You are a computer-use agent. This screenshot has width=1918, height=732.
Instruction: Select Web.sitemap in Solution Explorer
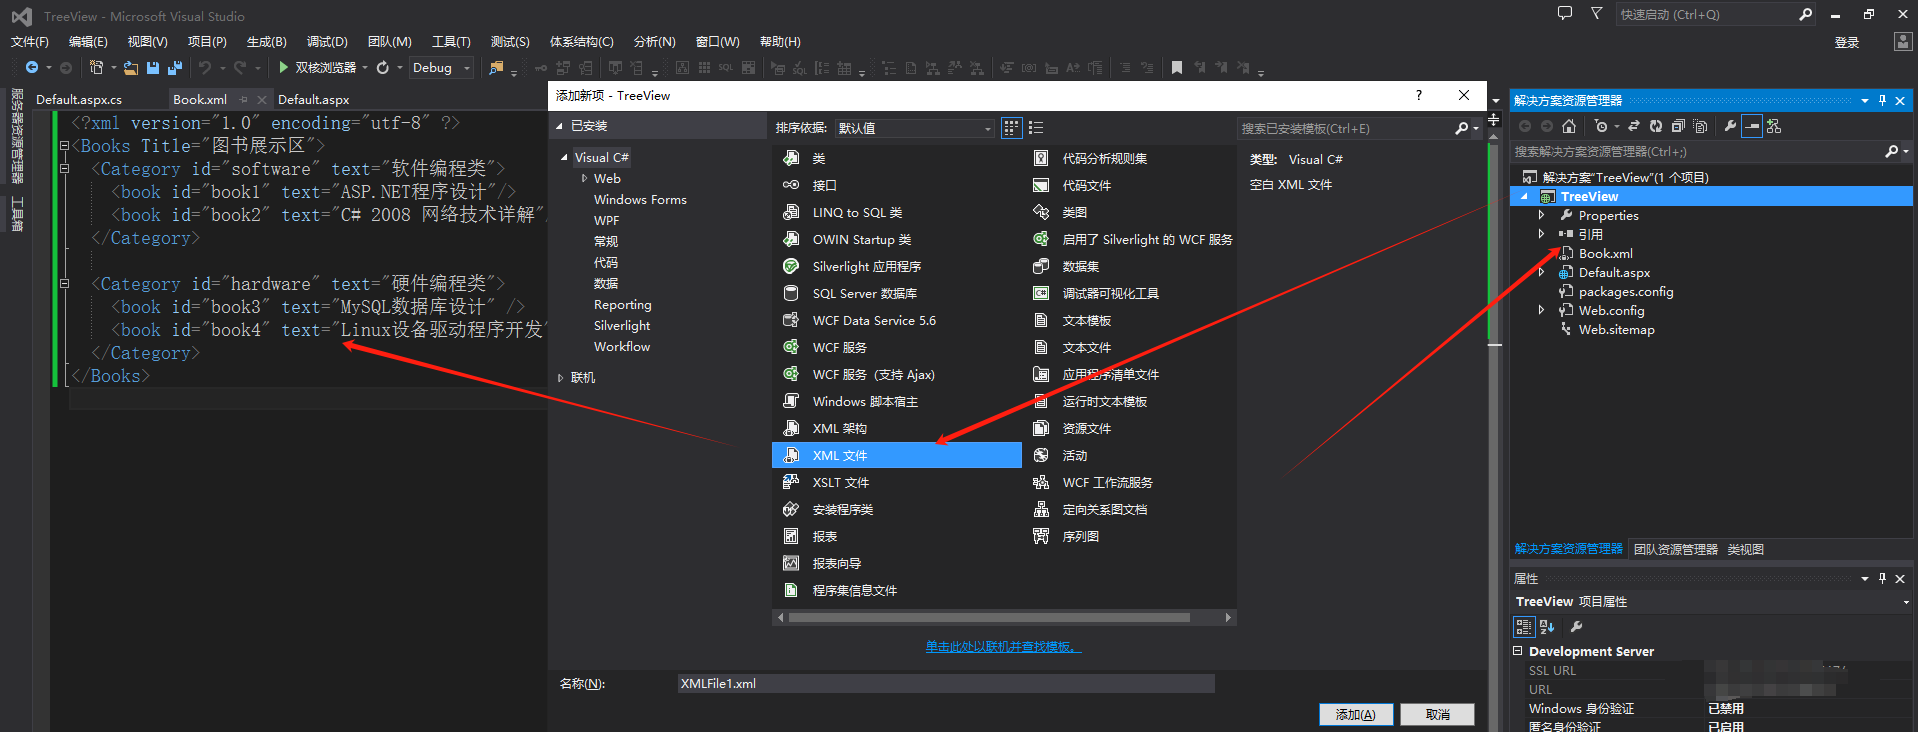[1616, 329]
